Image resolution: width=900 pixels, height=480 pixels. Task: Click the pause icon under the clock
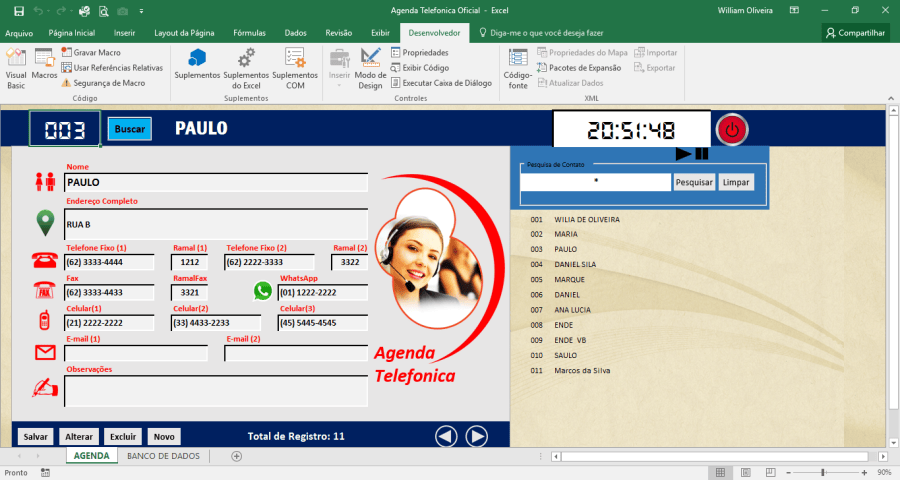click(702, 153)
